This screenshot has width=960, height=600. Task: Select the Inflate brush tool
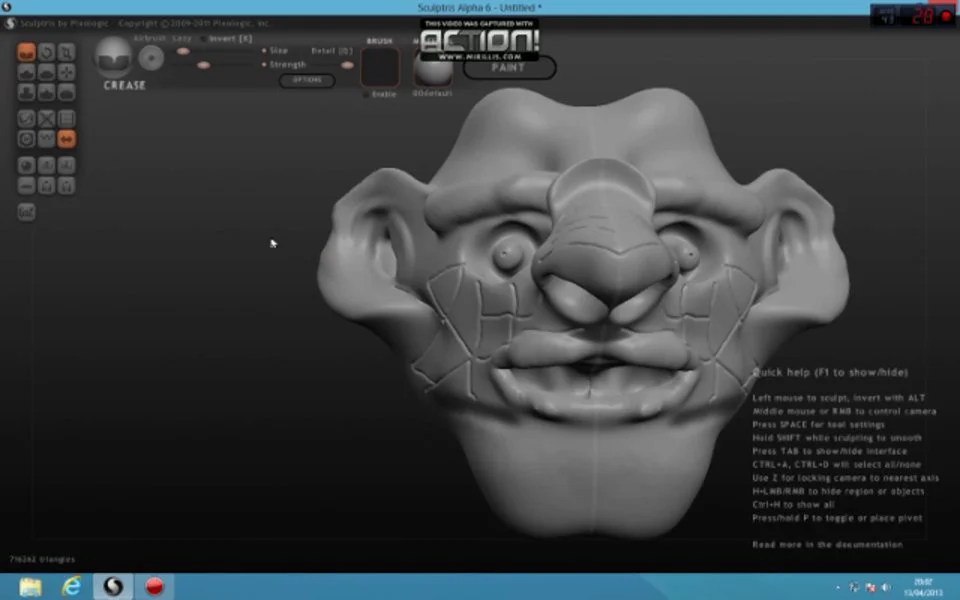point(26,92)
